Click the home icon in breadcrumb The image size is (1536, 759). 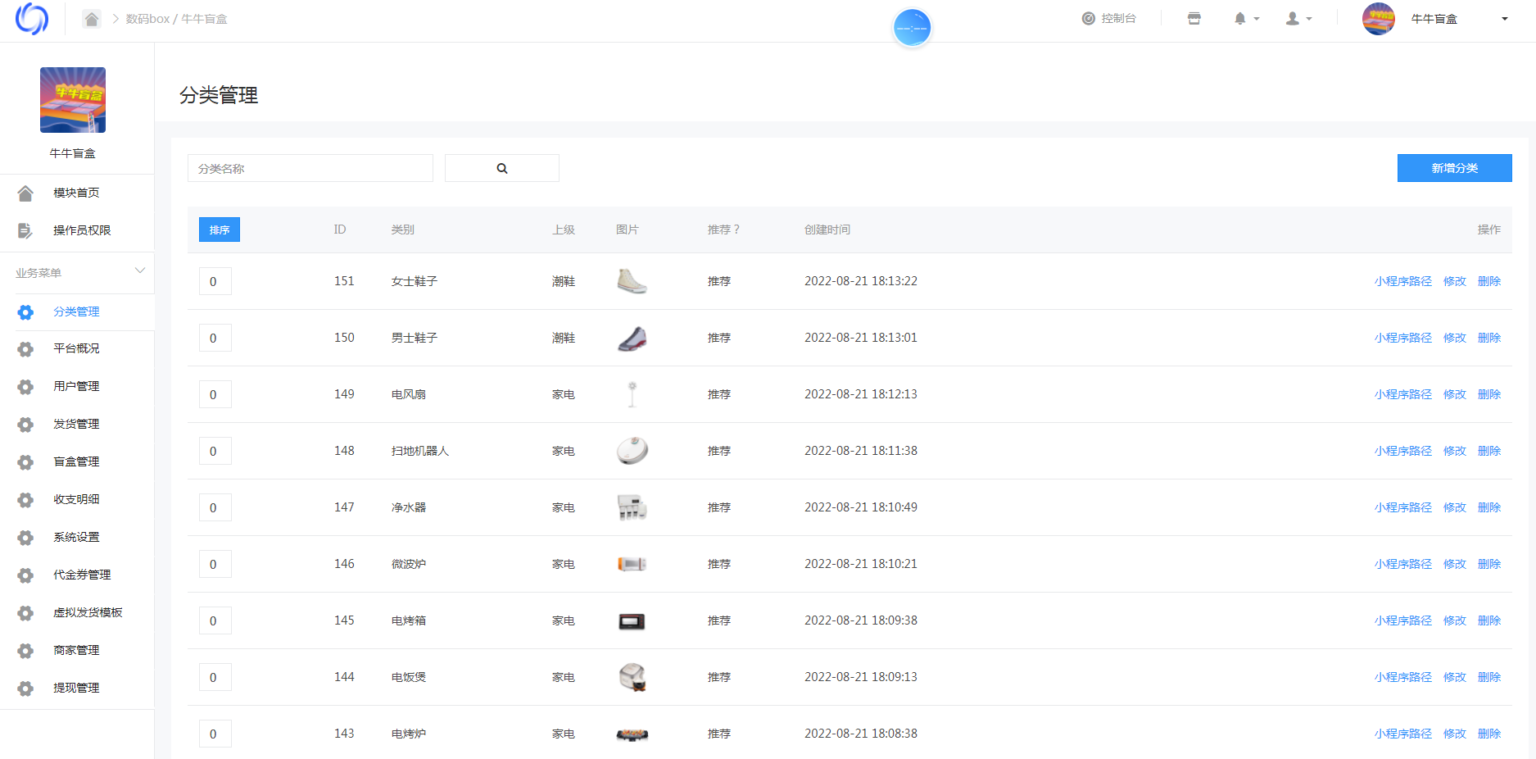(x=92, y=19)
